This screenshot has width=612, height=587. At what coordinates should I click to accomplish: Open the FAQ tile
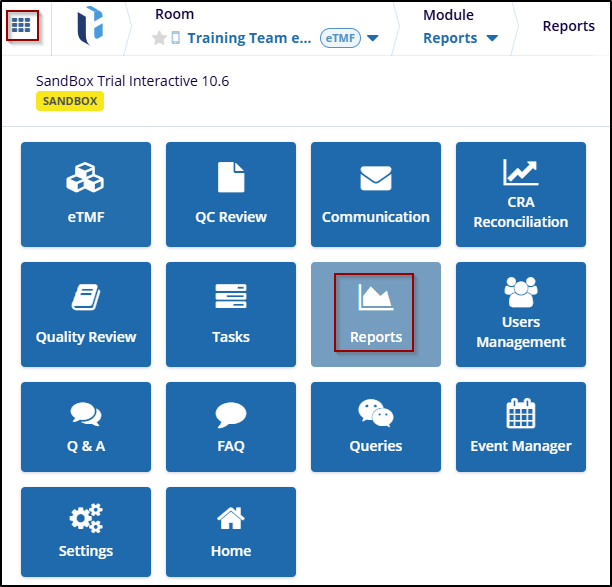point(231,426)
